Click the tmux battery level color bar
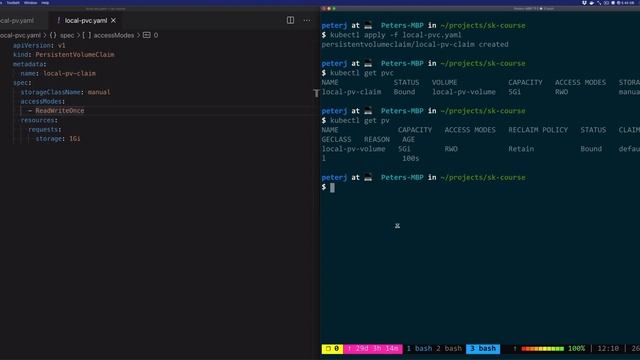 click(542, 349)
